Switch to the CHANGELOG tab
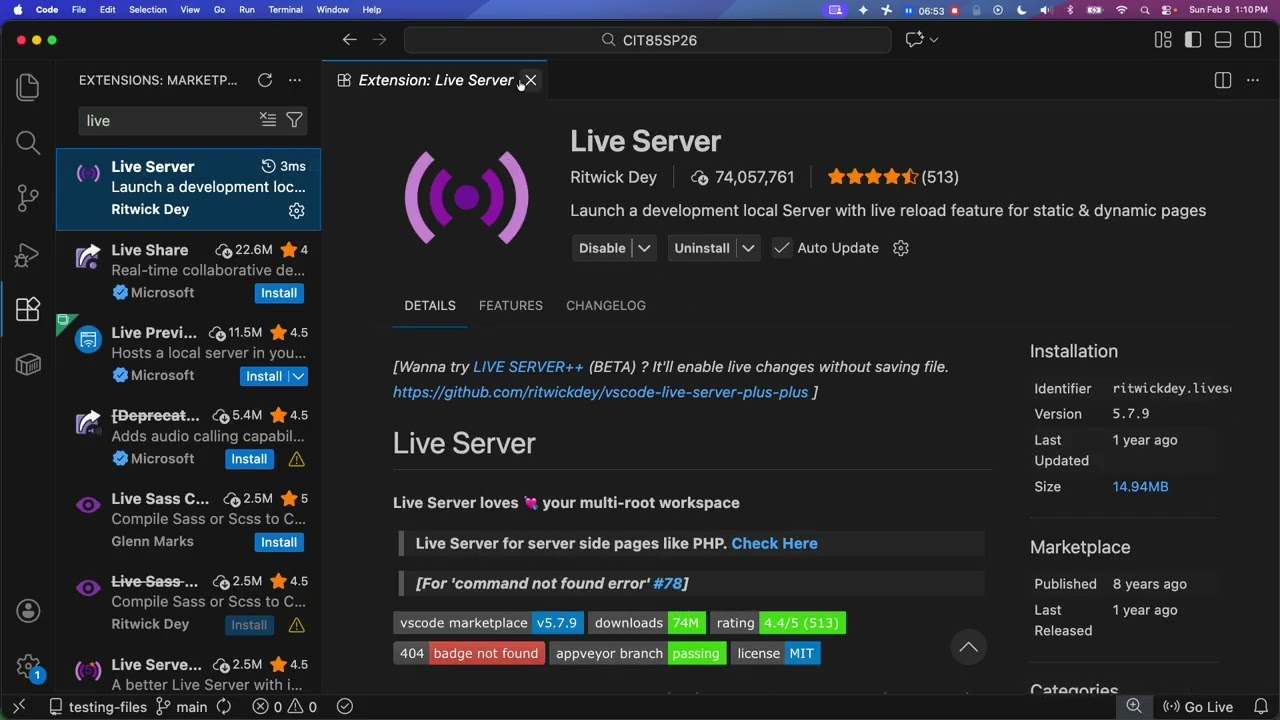The image size is (1280, 720). click(606, 306)
